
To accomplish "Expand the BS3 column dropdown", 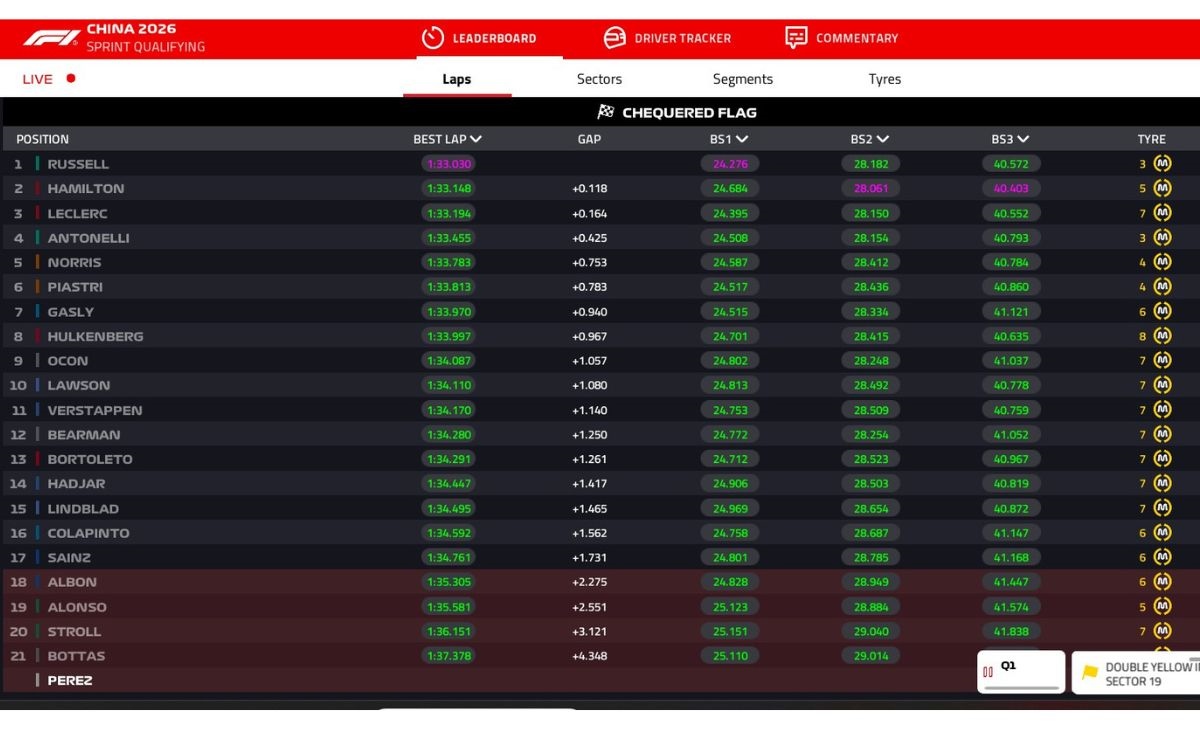I will point(1022,139).
